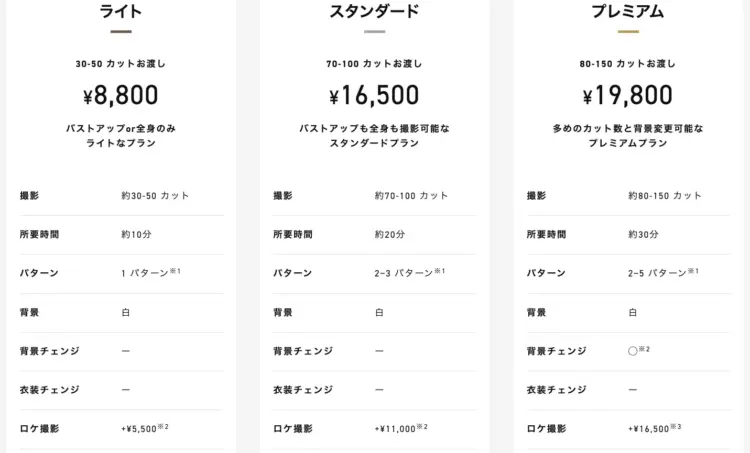Open the ※2 footnote next to +¥11,000
750x453 pixels.
point(422,427)
